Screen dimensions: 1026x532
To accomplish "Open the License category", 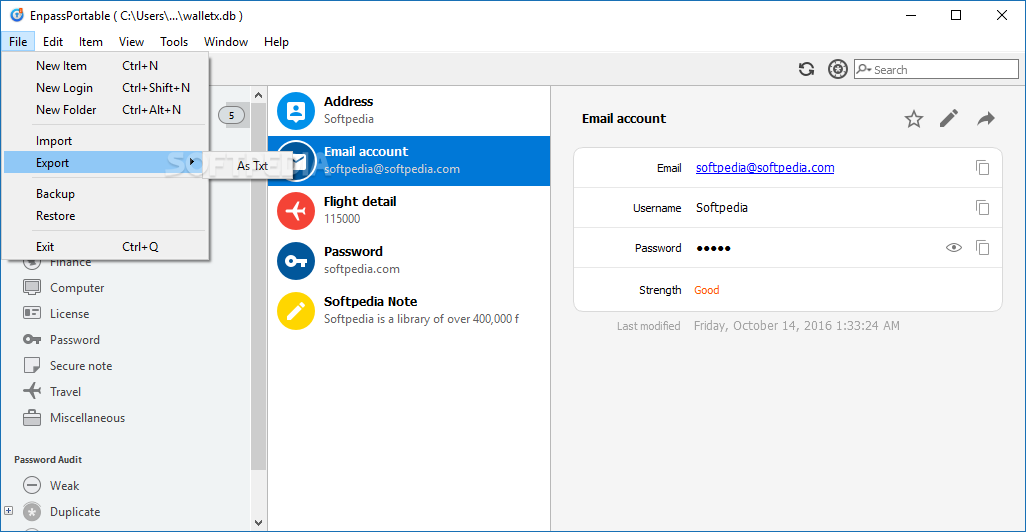I will 69,313.
